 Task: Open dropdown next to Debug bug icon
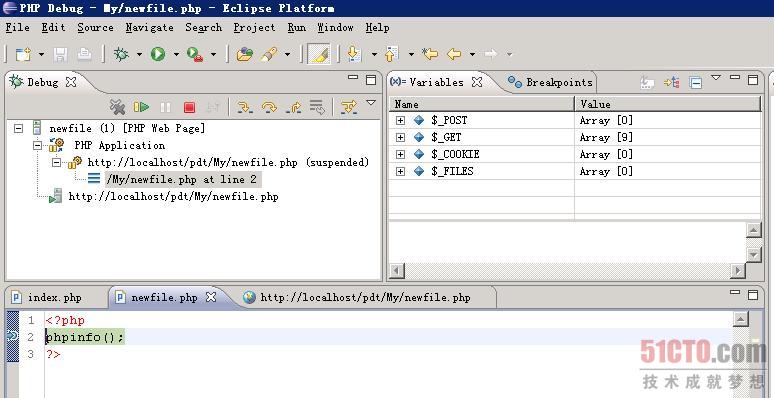(x=139, y=54)
